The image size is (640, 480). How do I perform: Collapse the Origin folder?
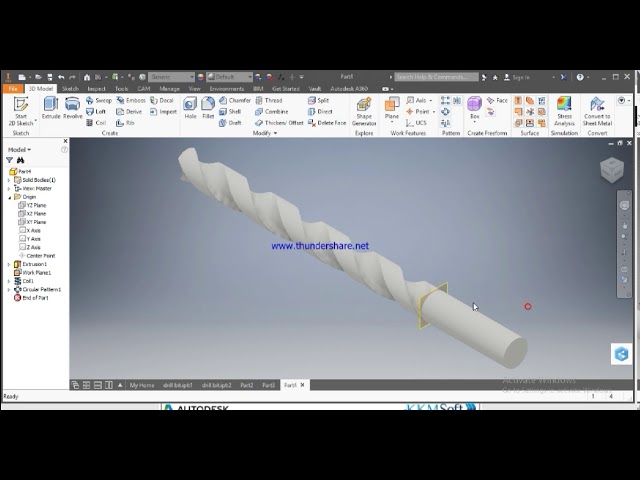(x=9, y=197)
